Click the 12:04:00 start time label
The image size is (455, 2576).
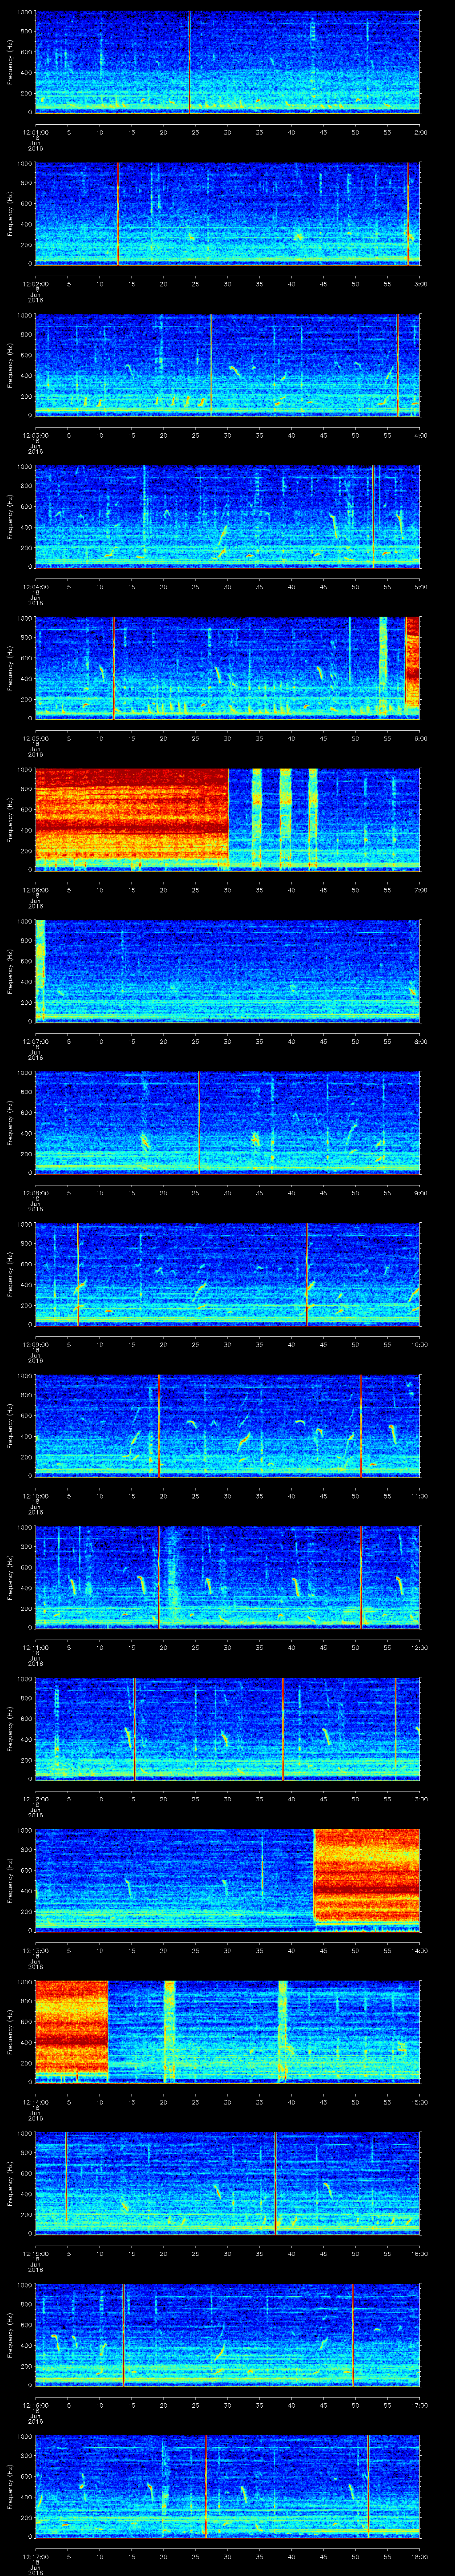click(36, 587)
